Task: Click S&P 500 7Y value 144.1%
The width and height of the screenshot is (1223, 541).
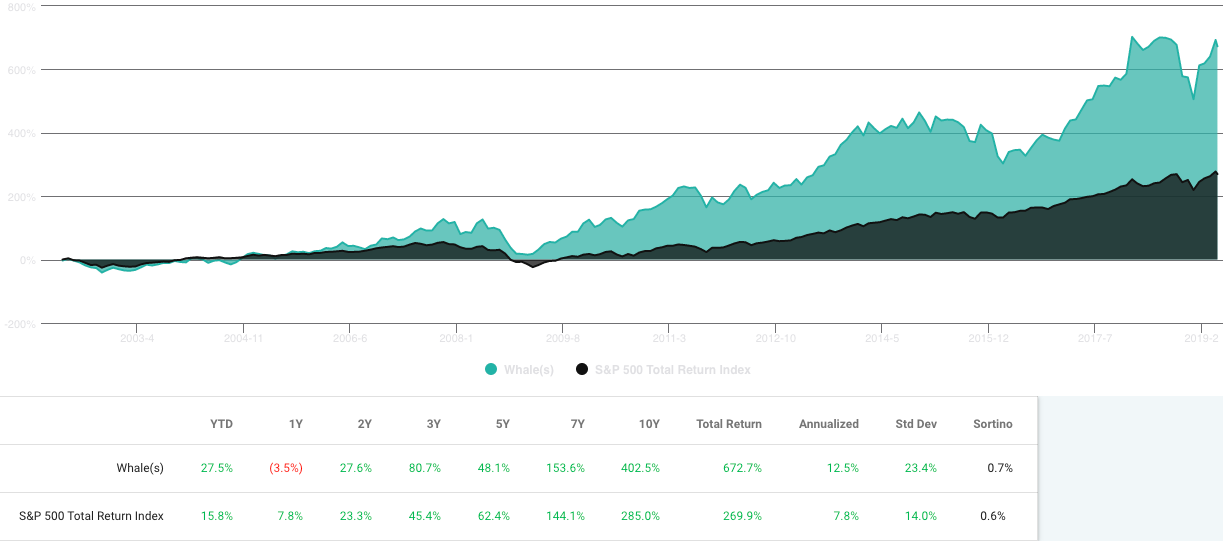Action: click(x=565, y=516)
